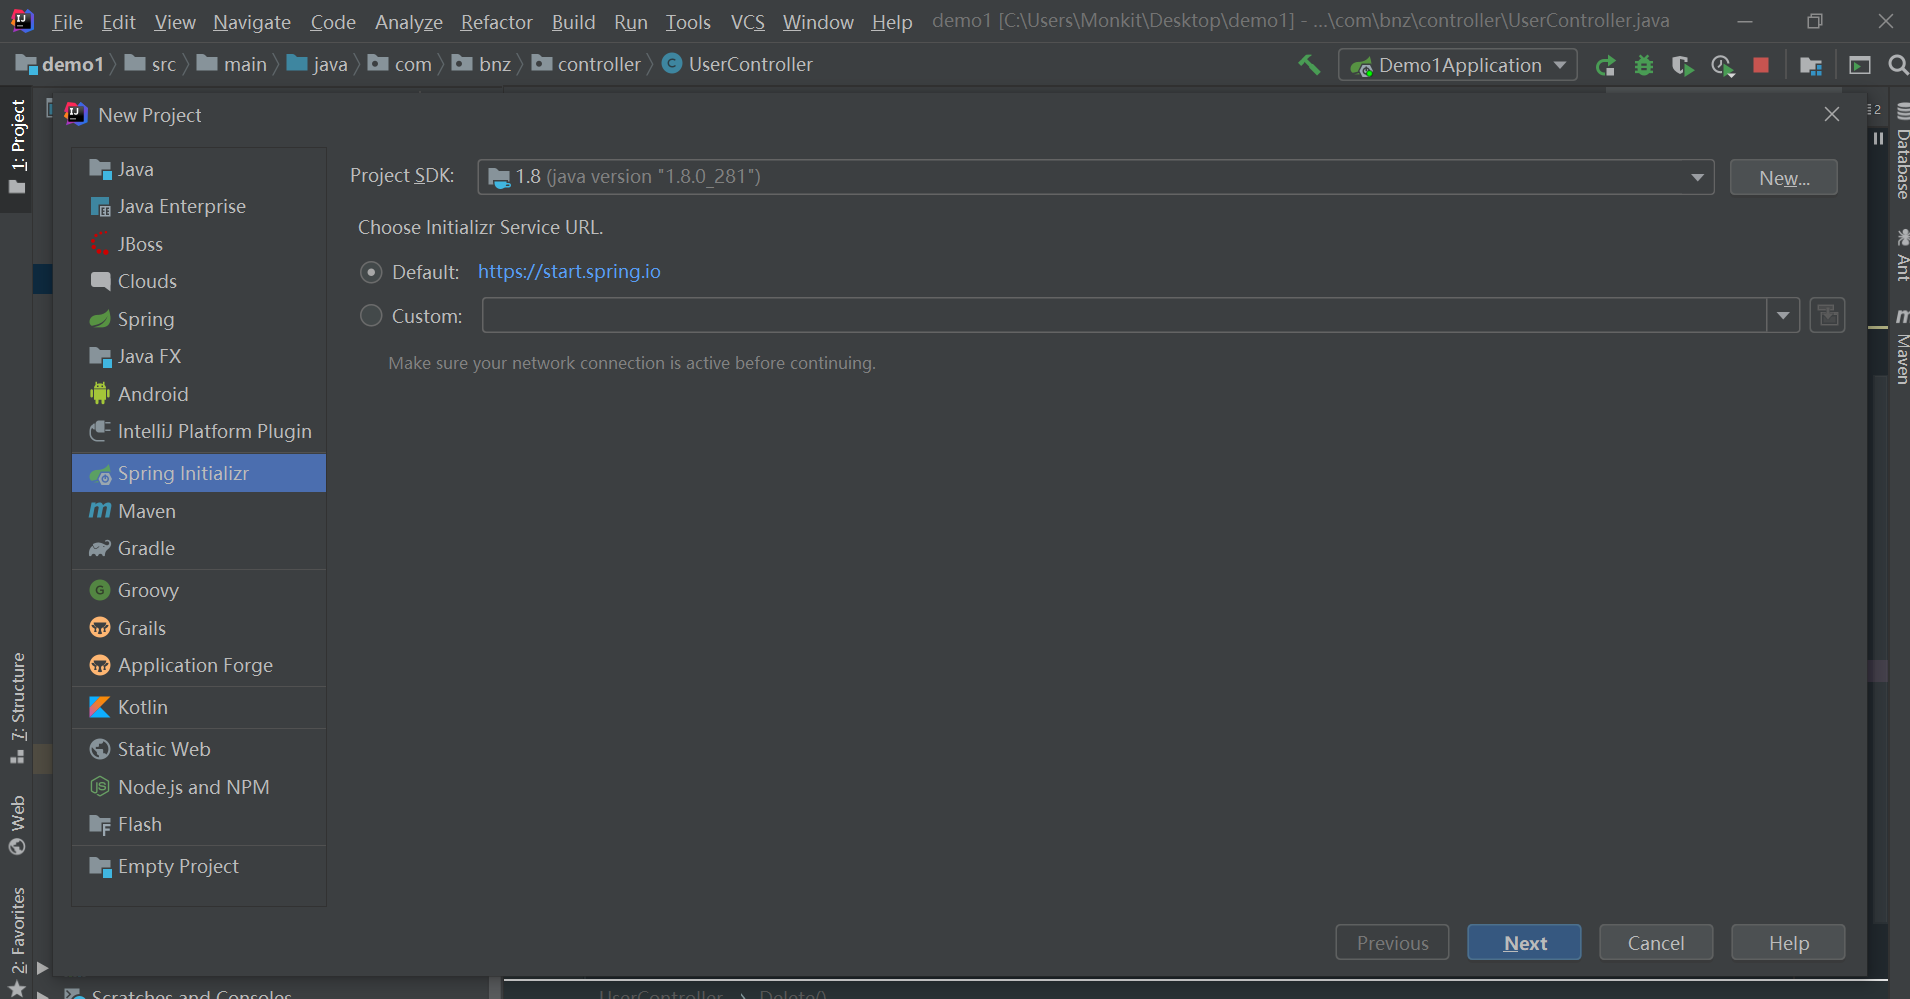Screen dimensions: 1910x999
Task: Open the profiler run icon
Action: click(1722, 66)
